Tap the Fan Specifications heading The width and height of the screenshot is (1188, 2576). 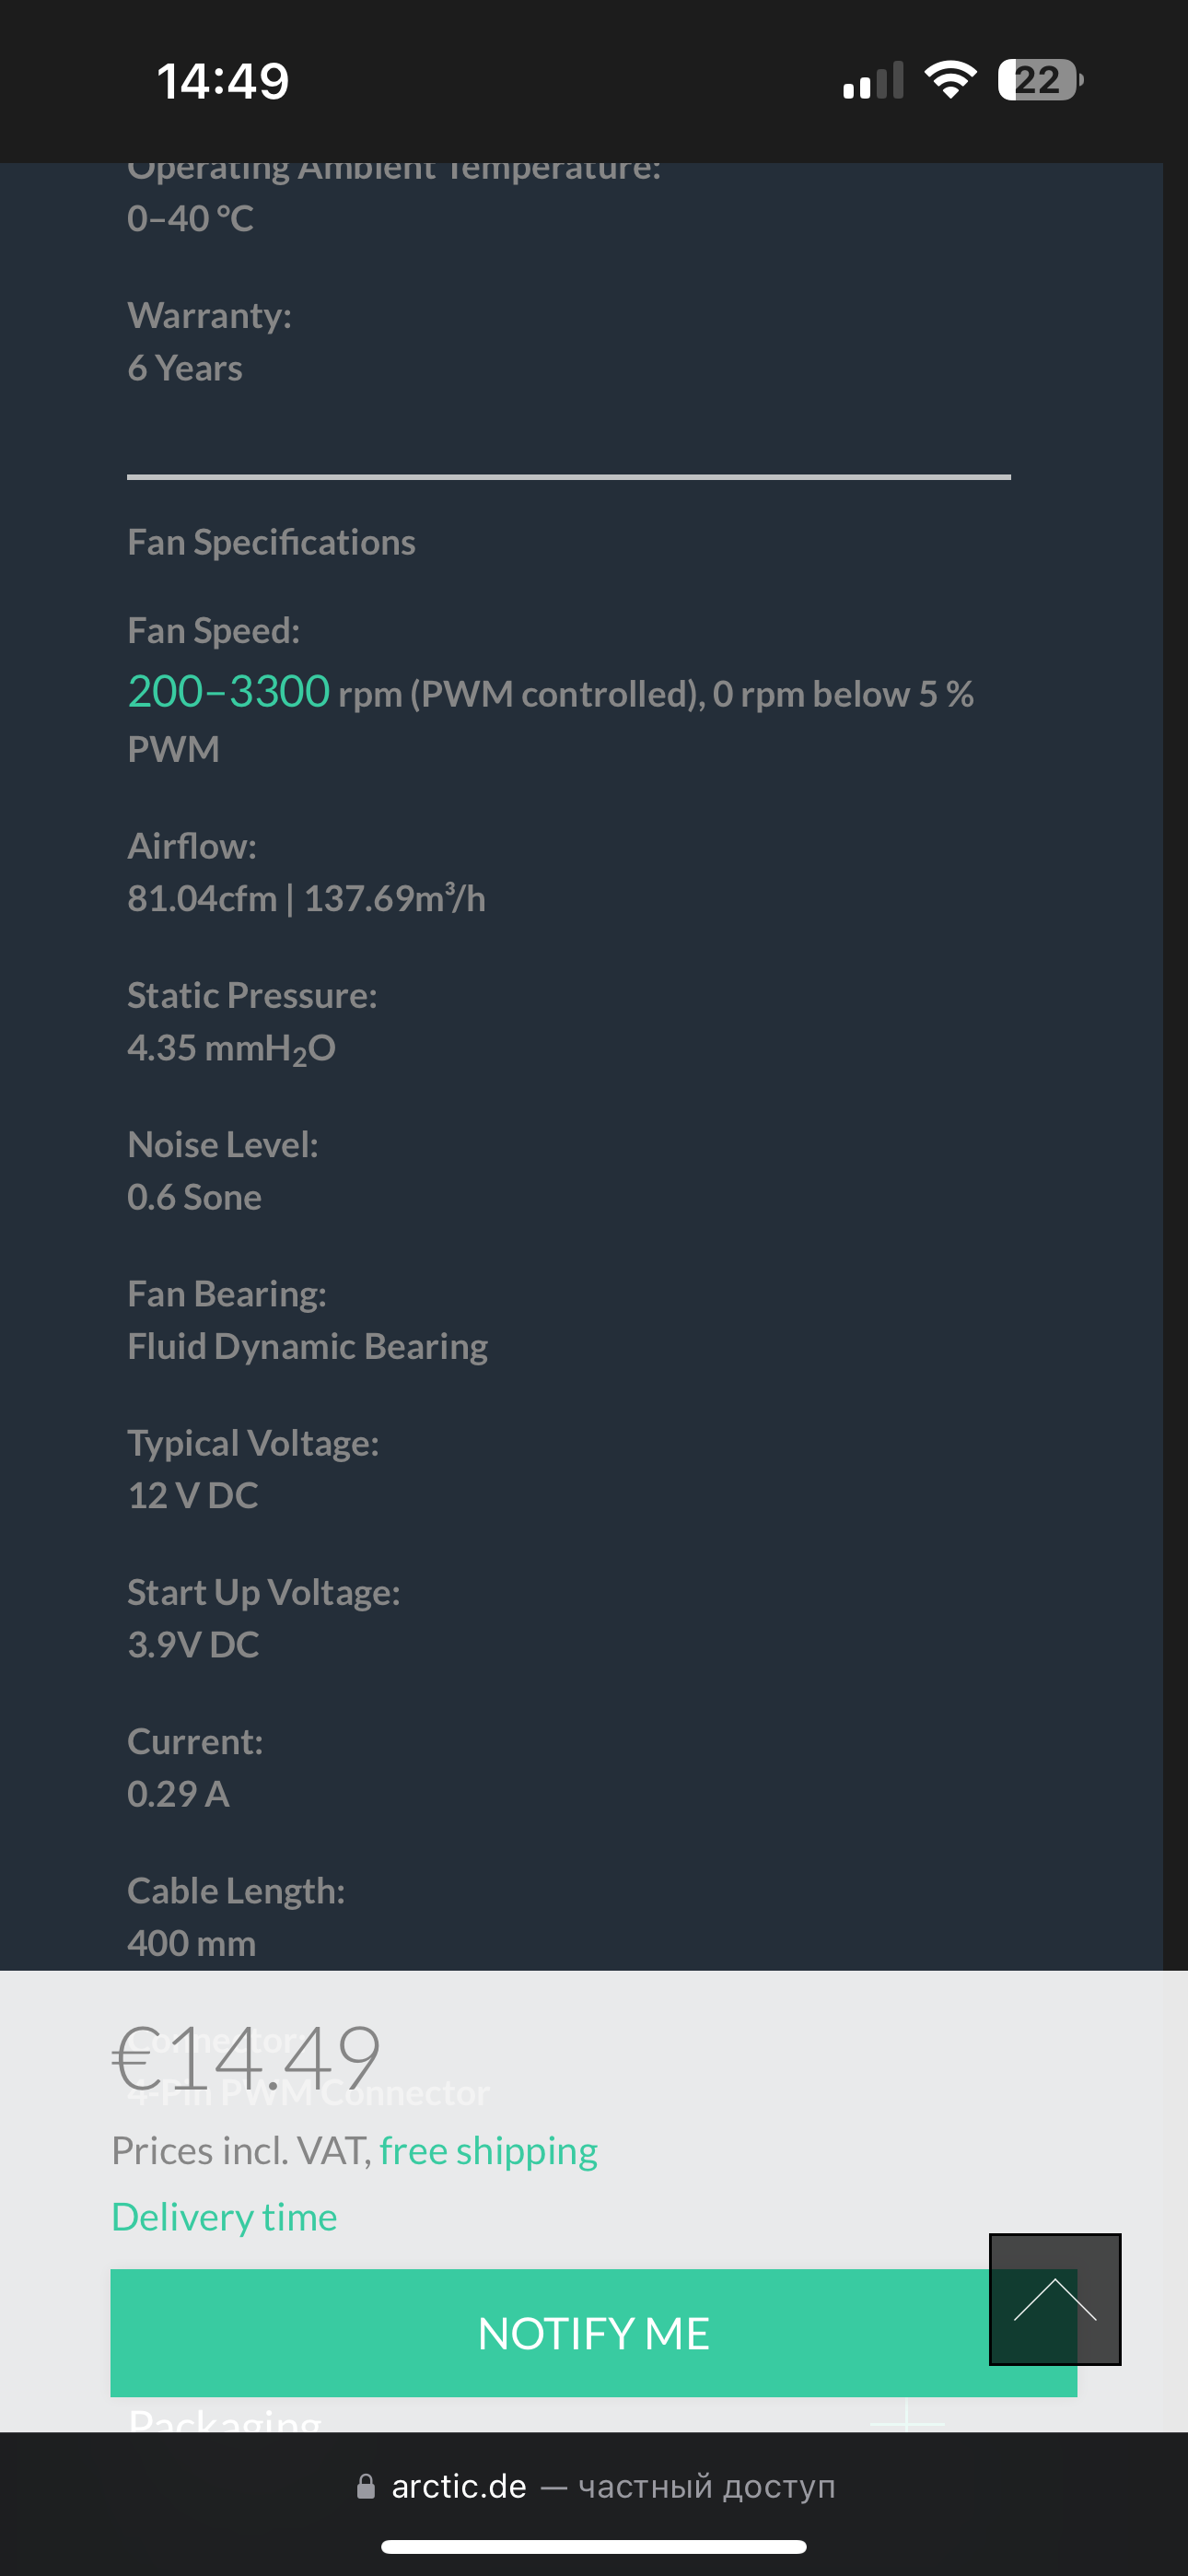pyautogui.click(x=271, y=542)
